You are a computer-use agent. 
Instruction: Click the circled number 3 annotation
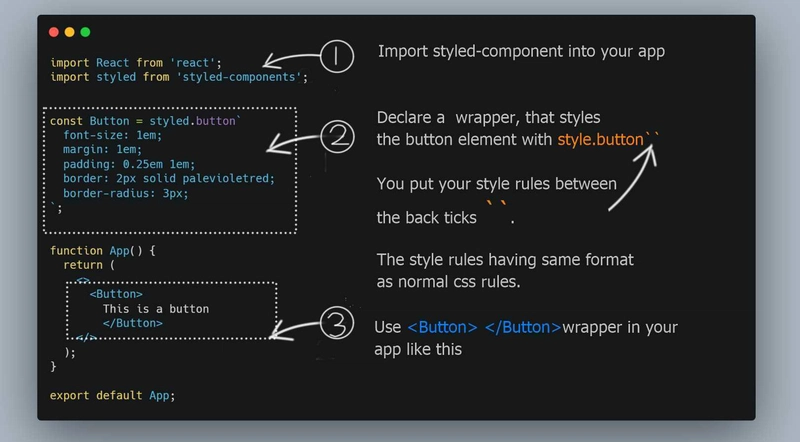(337, 323)
